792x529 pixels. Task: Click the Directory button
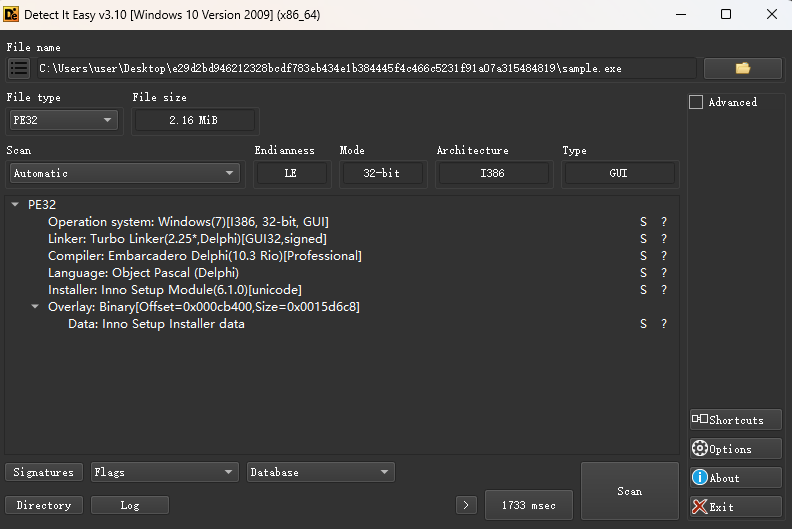click(x=44, y=505)
